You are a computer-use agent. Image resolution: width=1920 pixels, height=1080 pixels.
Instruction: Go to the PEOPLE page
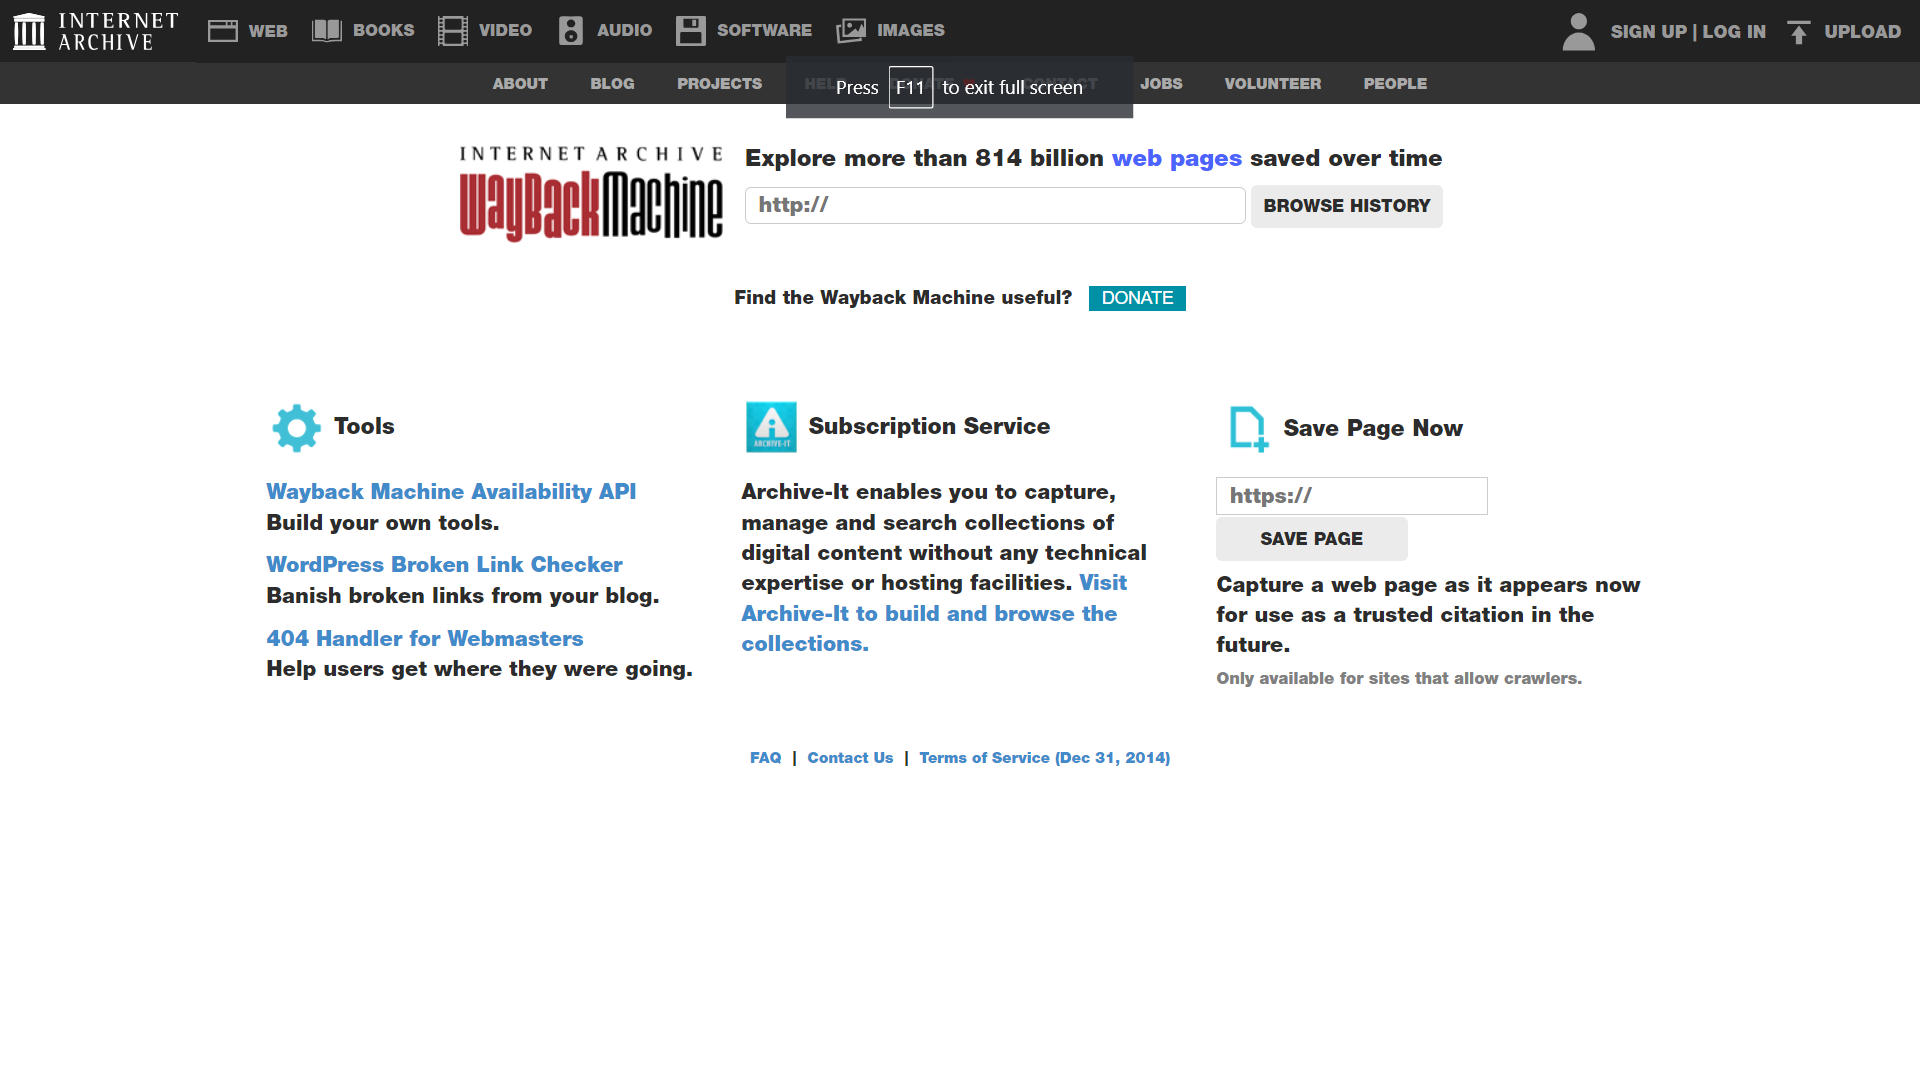click(x=1396, y=84)
